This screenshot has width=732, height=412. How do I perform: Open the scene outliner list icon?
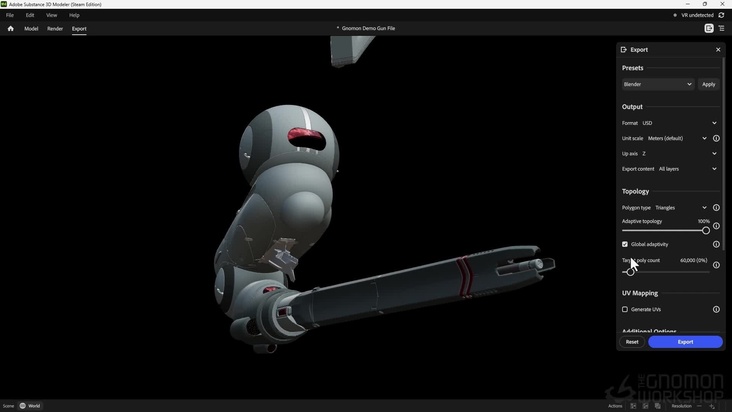point(721,28)
